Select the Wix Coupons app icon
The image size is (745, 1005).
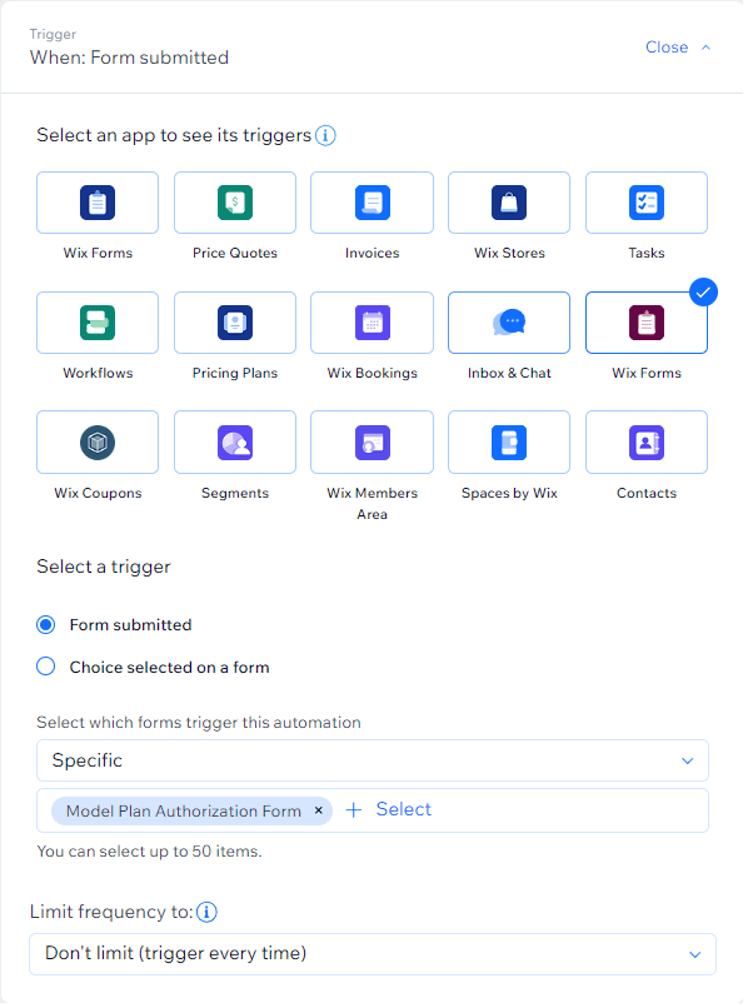click(97, 442)
